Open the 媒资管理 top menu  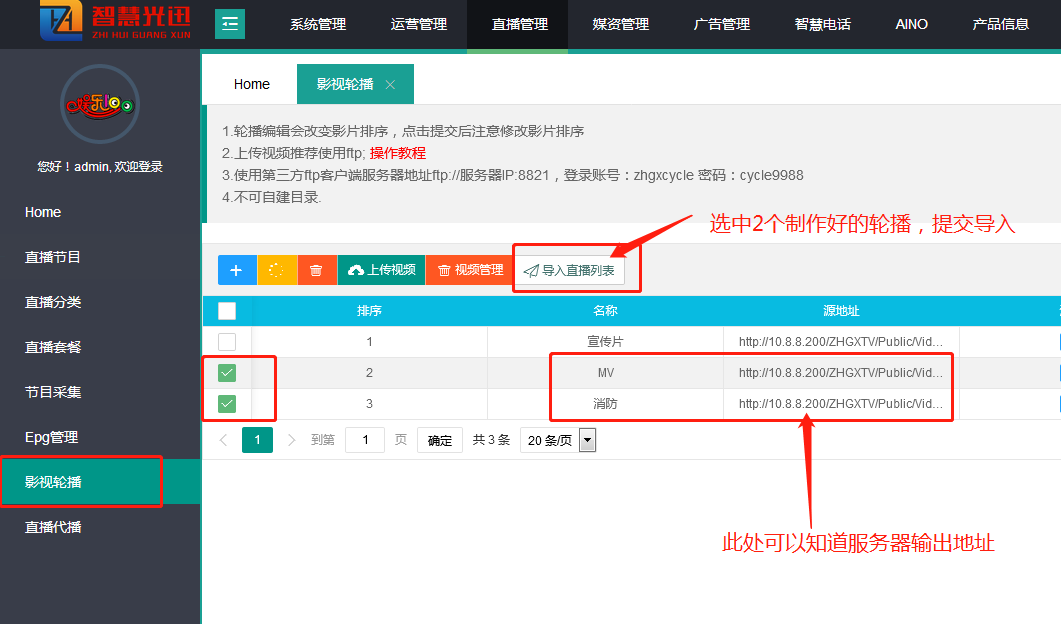(620, 24)
